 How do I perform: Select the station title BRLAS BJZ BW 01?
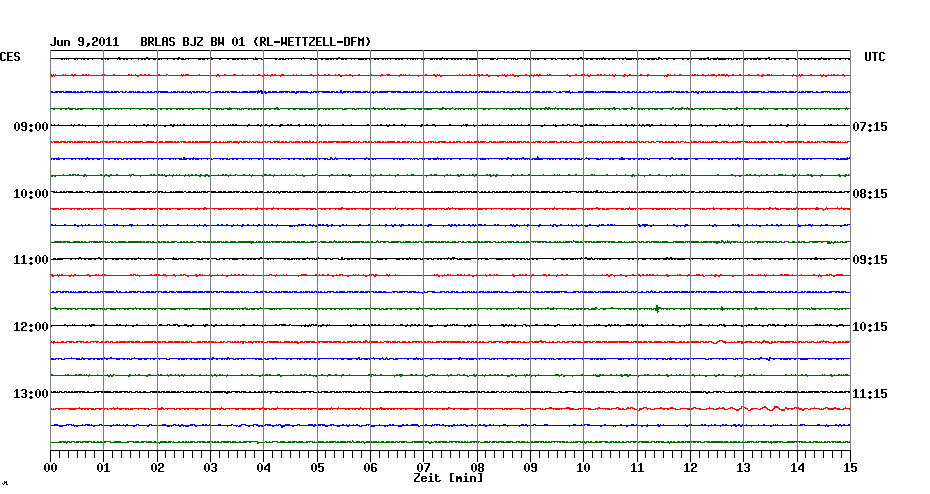pyautogui.click(x=194, y=42)
